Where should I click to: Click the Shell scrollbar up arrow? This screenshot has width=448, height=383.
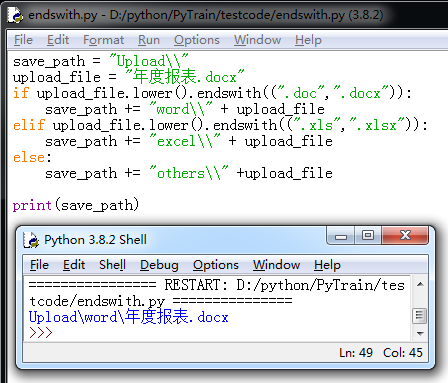pos(420,284)
